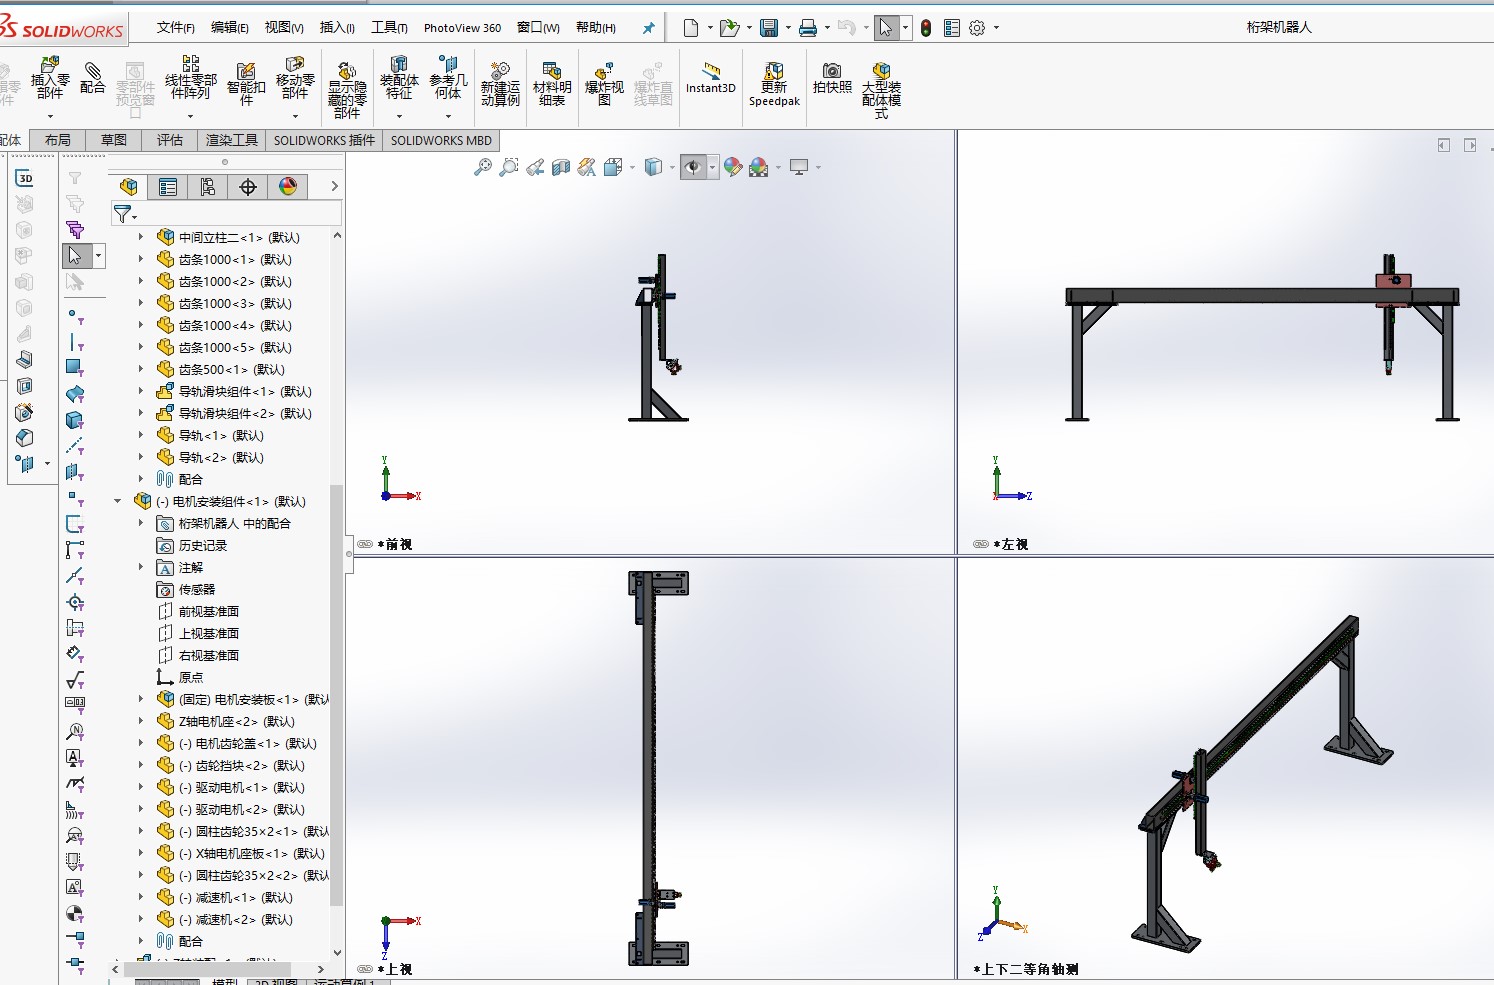The height and width of the screenshot is (985, 1494).
Task: Update Speedpak (更新 Speedpak)
Action: pyautogui.click(x=774, y=84)
